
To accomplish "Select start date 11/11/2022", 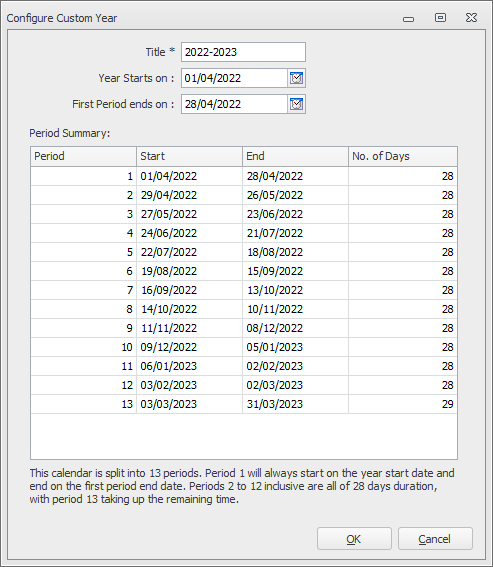I will pos(190,328).
